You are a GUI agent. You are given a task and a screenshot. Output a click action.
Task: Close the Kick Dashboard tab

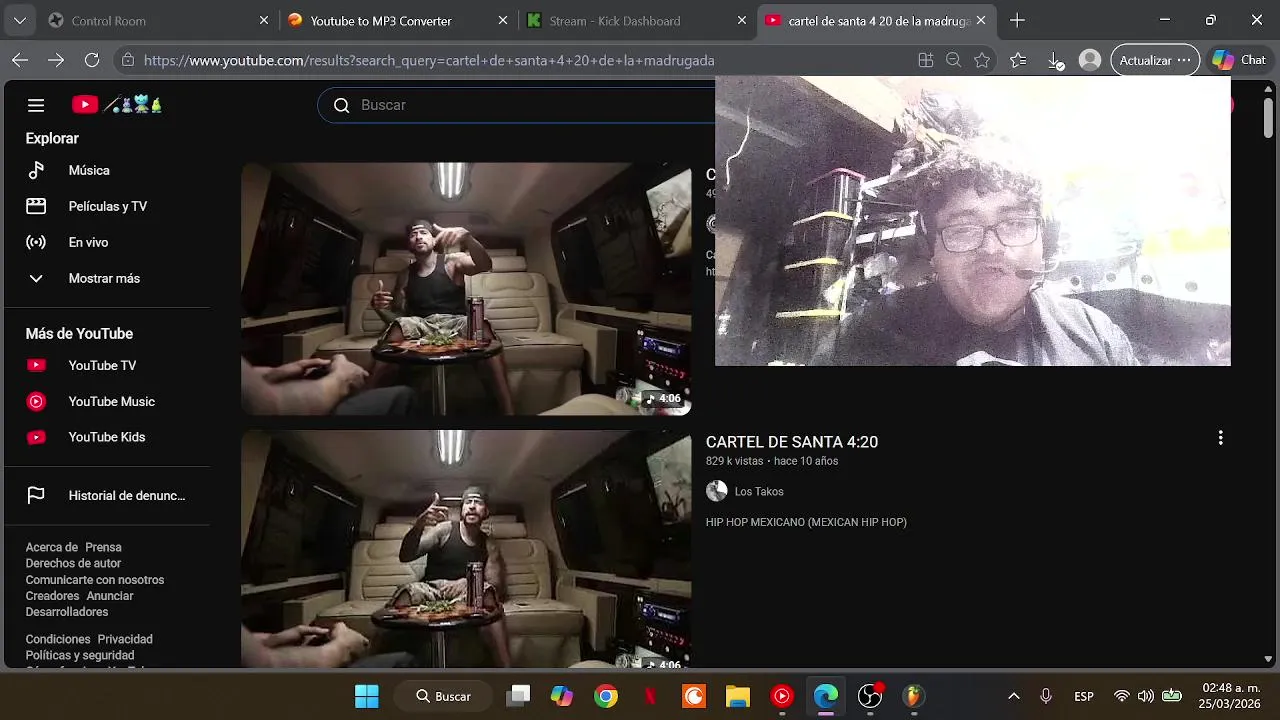click(x=742, y=20)
